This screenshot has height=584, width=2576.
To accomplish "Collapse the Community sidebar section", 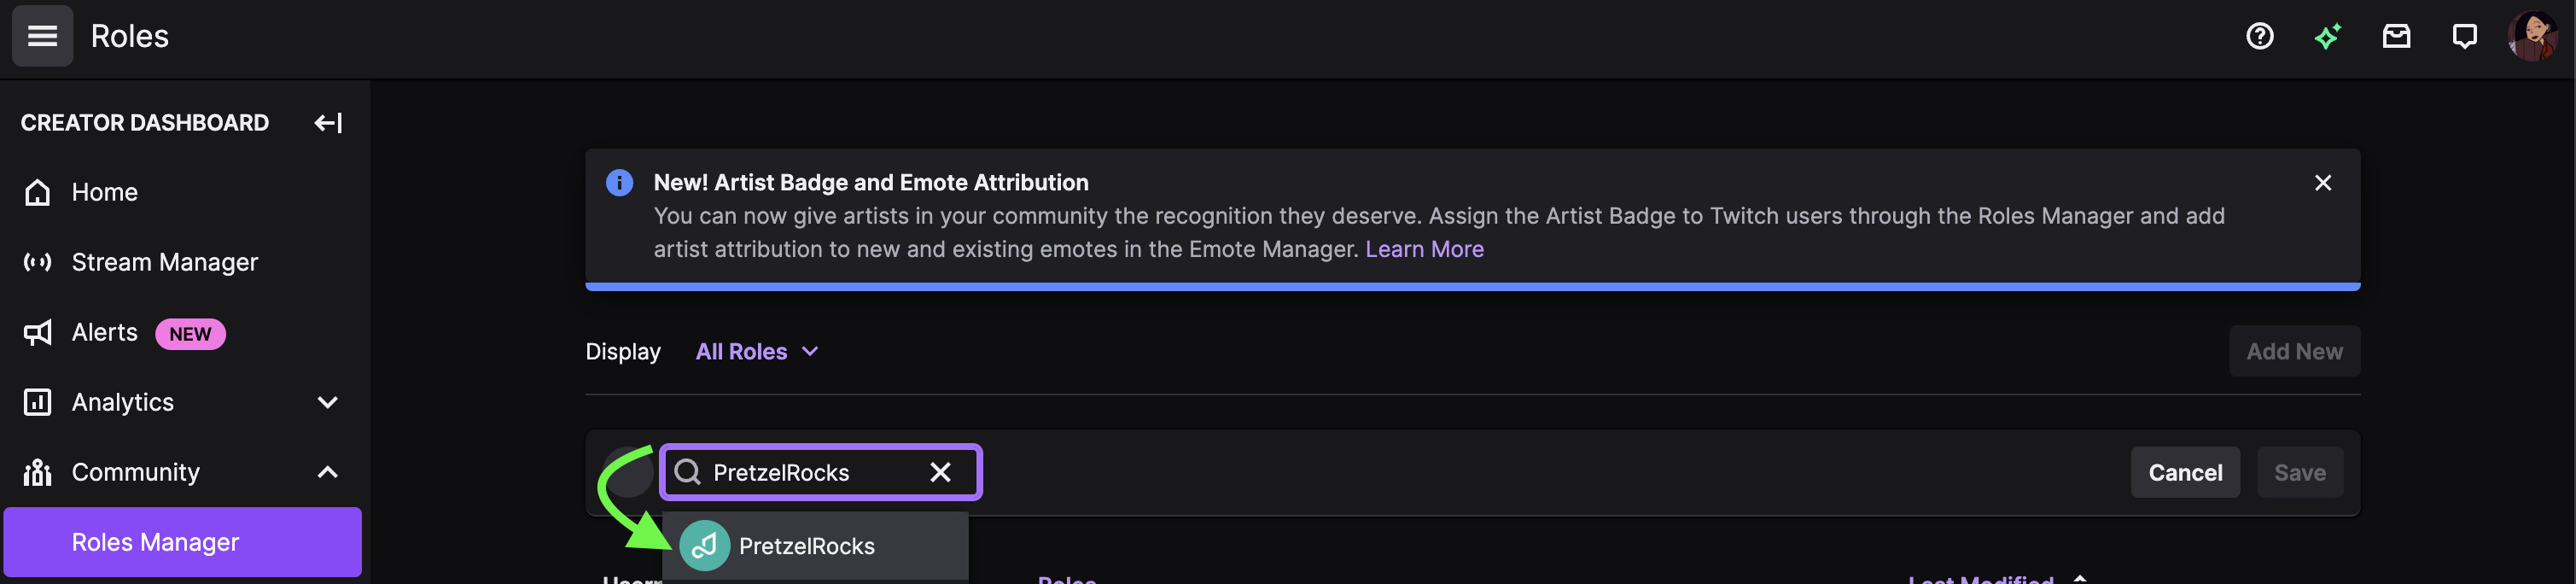I will coord(327,472).
